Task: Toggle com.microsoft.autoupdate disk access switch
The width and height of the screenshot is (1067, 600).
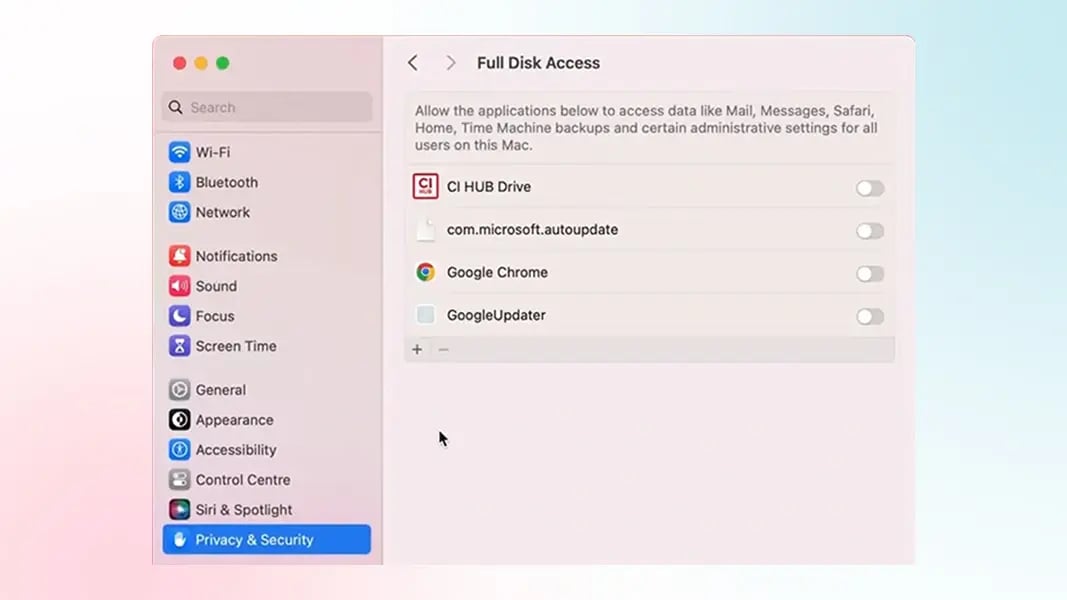Action: (870, 231)
